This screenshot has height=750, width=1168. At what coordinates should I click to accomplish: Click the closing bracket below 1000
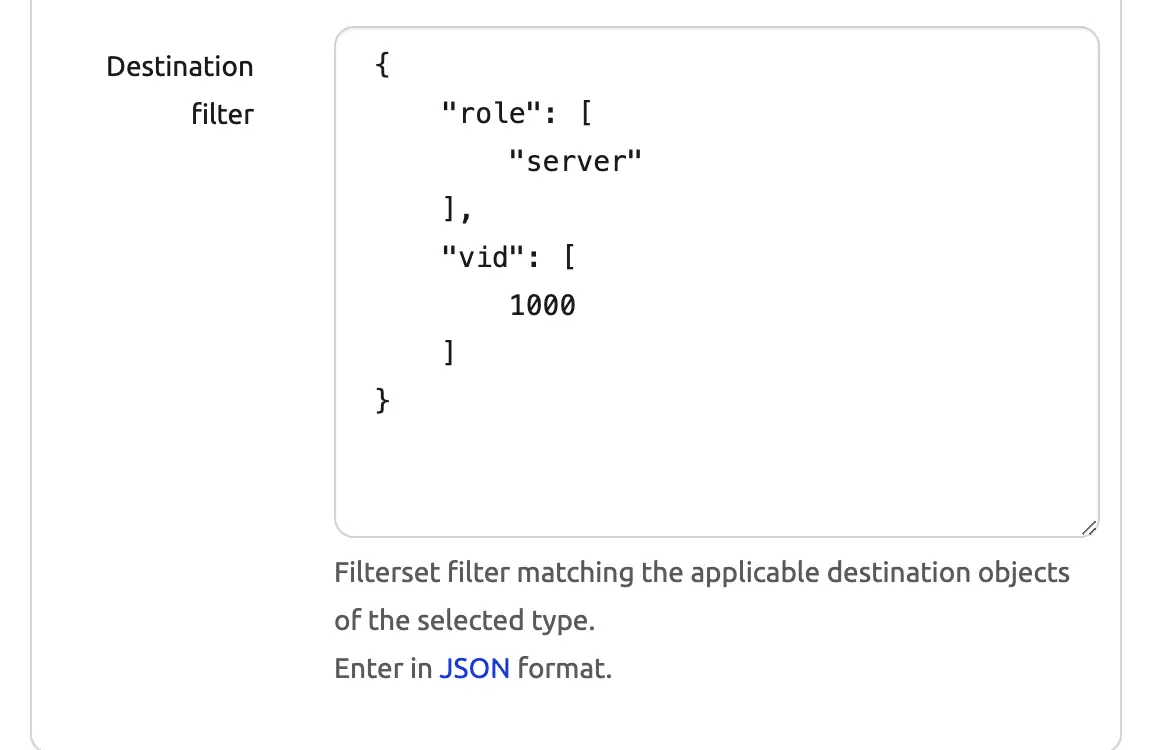point(449,353)
